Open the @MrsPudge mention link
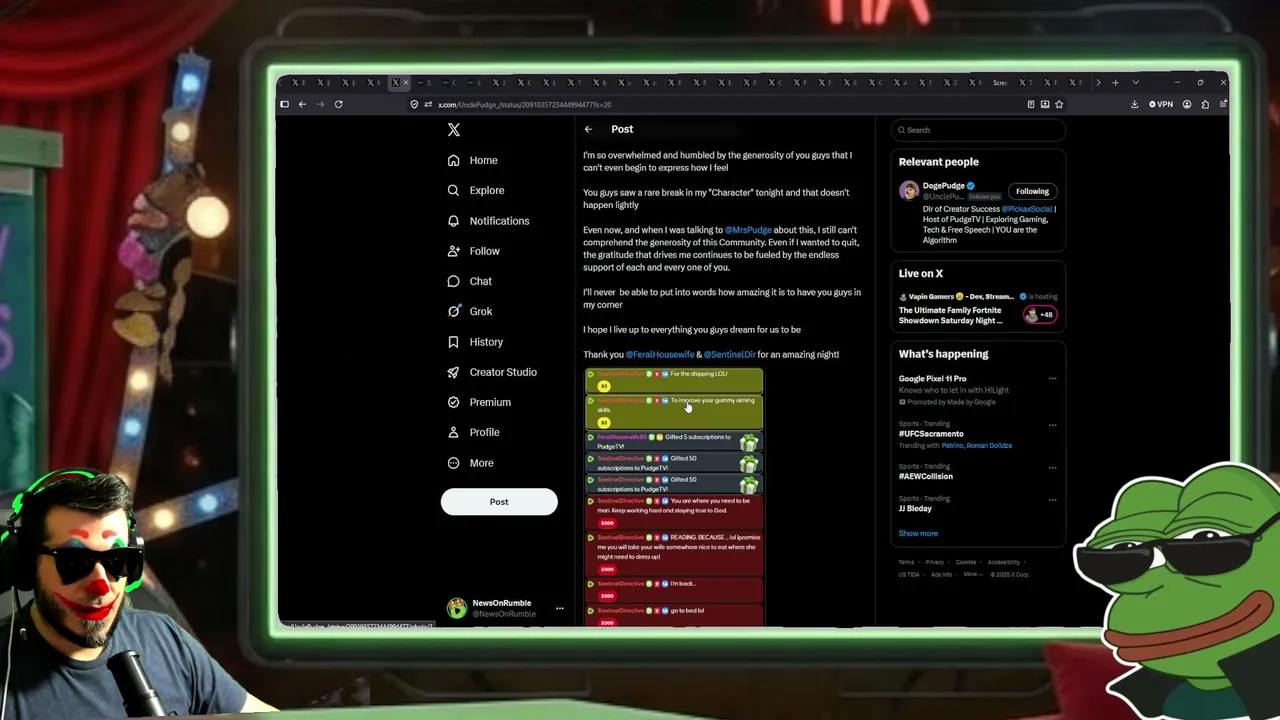Screen dimensions: 1280x720 coord(748,230)
